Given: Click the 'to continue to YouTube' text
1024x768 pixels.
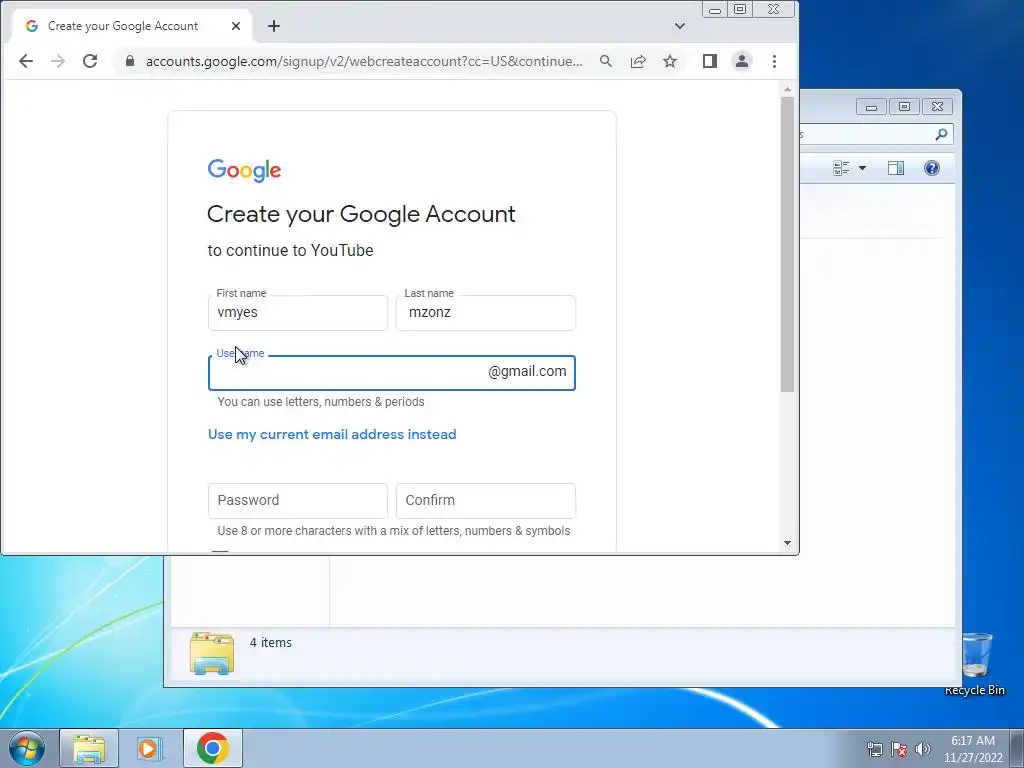Looking at the screenshot, I should tap(291, 251).
